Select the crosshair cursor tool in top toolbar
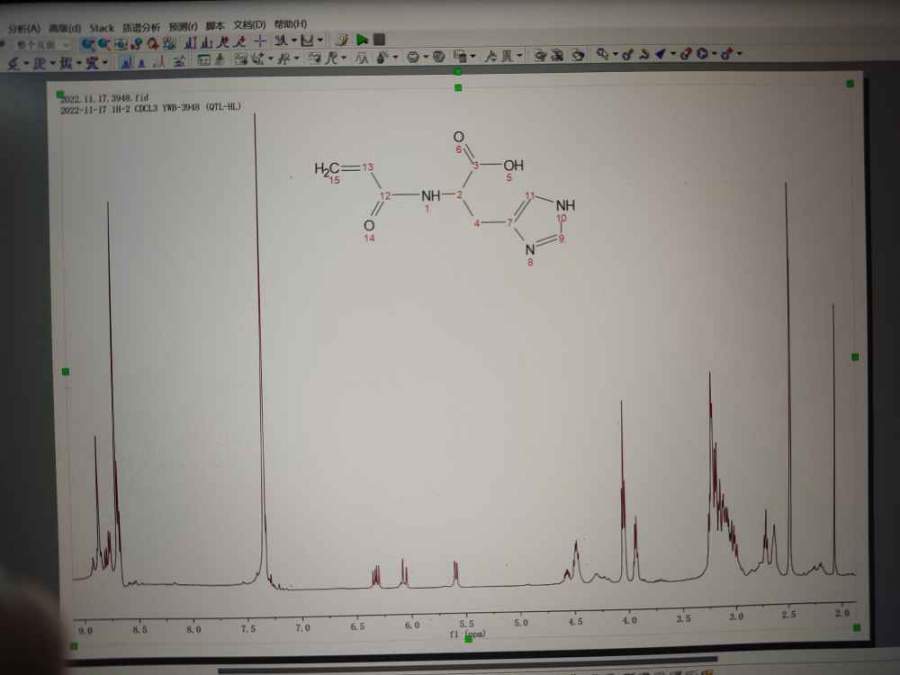The image size is (900, 675). (259, 41)
